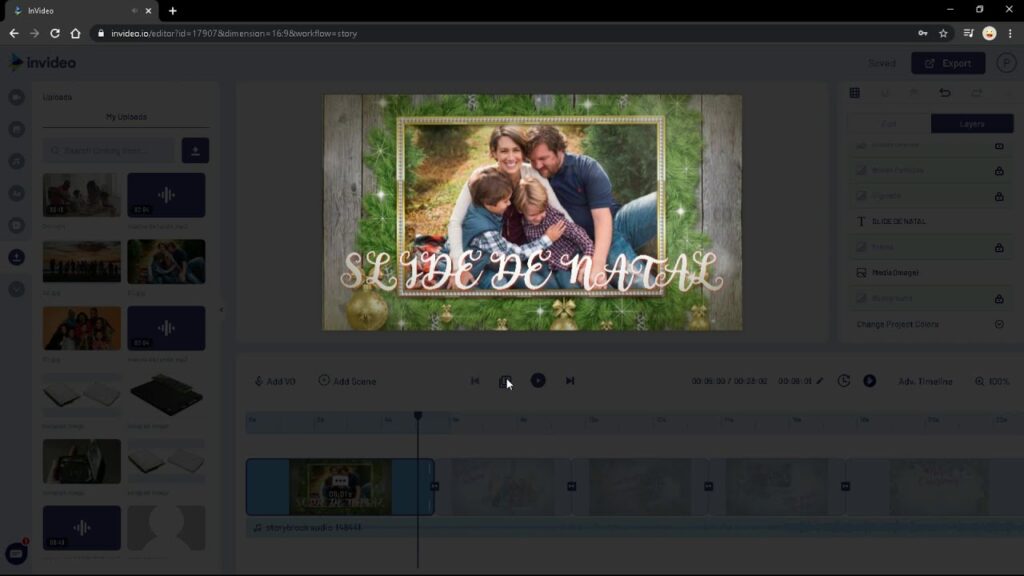Image resolution: width=1024 pixels, height=576 pixels.
Task: Switch to the Layers tab
Action: click(x=972, y=123)
